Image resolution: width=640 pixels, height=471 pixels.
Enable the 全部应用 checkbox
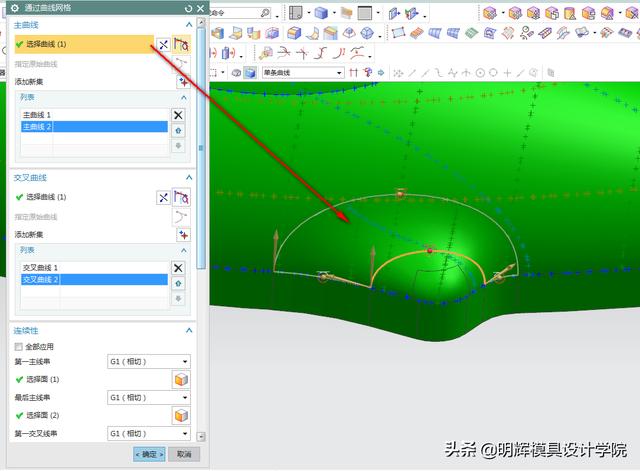(x=18, y=347)
